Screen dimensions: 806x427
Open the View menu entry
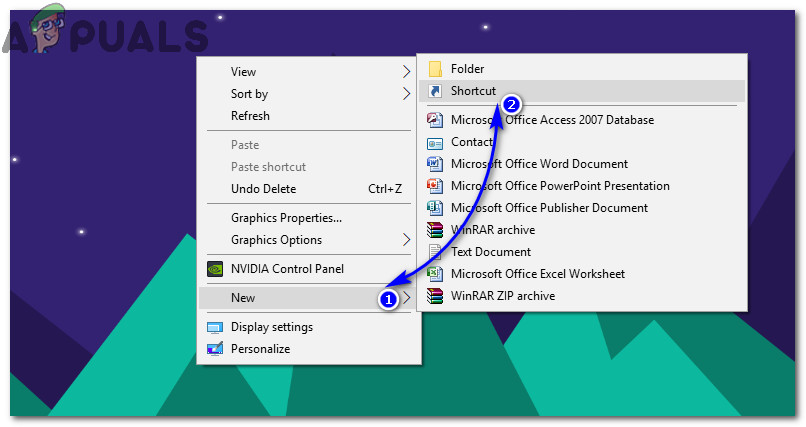tap(309, 72)
